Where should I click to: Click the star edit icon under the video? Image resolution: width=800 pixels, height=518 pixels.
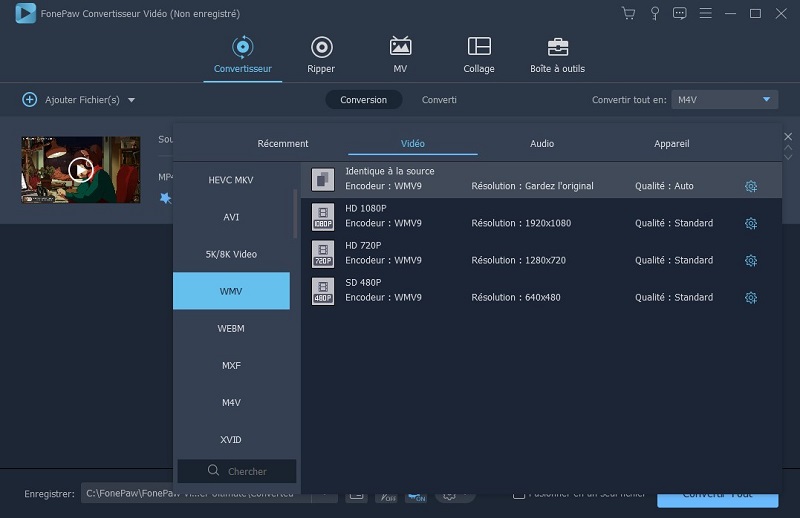165,198
